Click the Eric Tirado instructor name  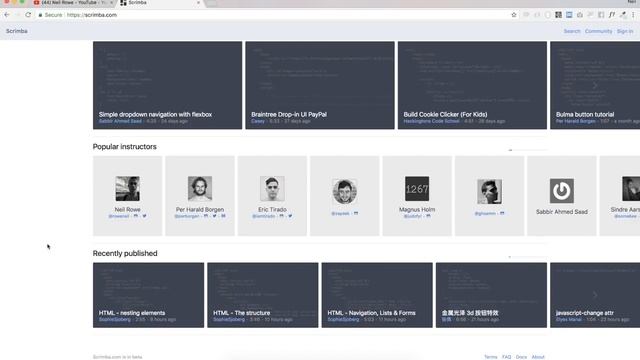272,209
